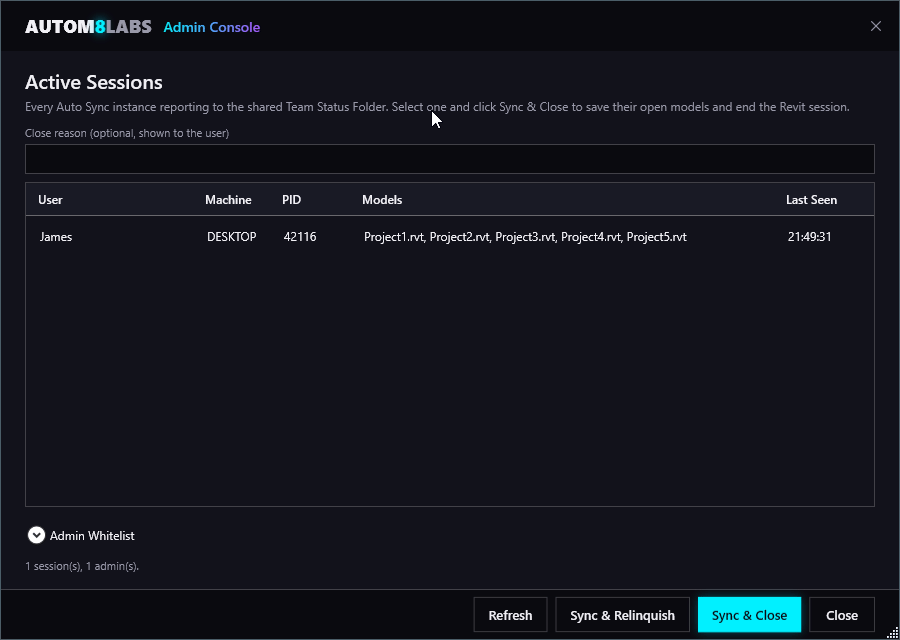The image size is (900, 640).
Task: Click the 'Close reason (optional, shown to the user)' label
Action: (127, 133)
